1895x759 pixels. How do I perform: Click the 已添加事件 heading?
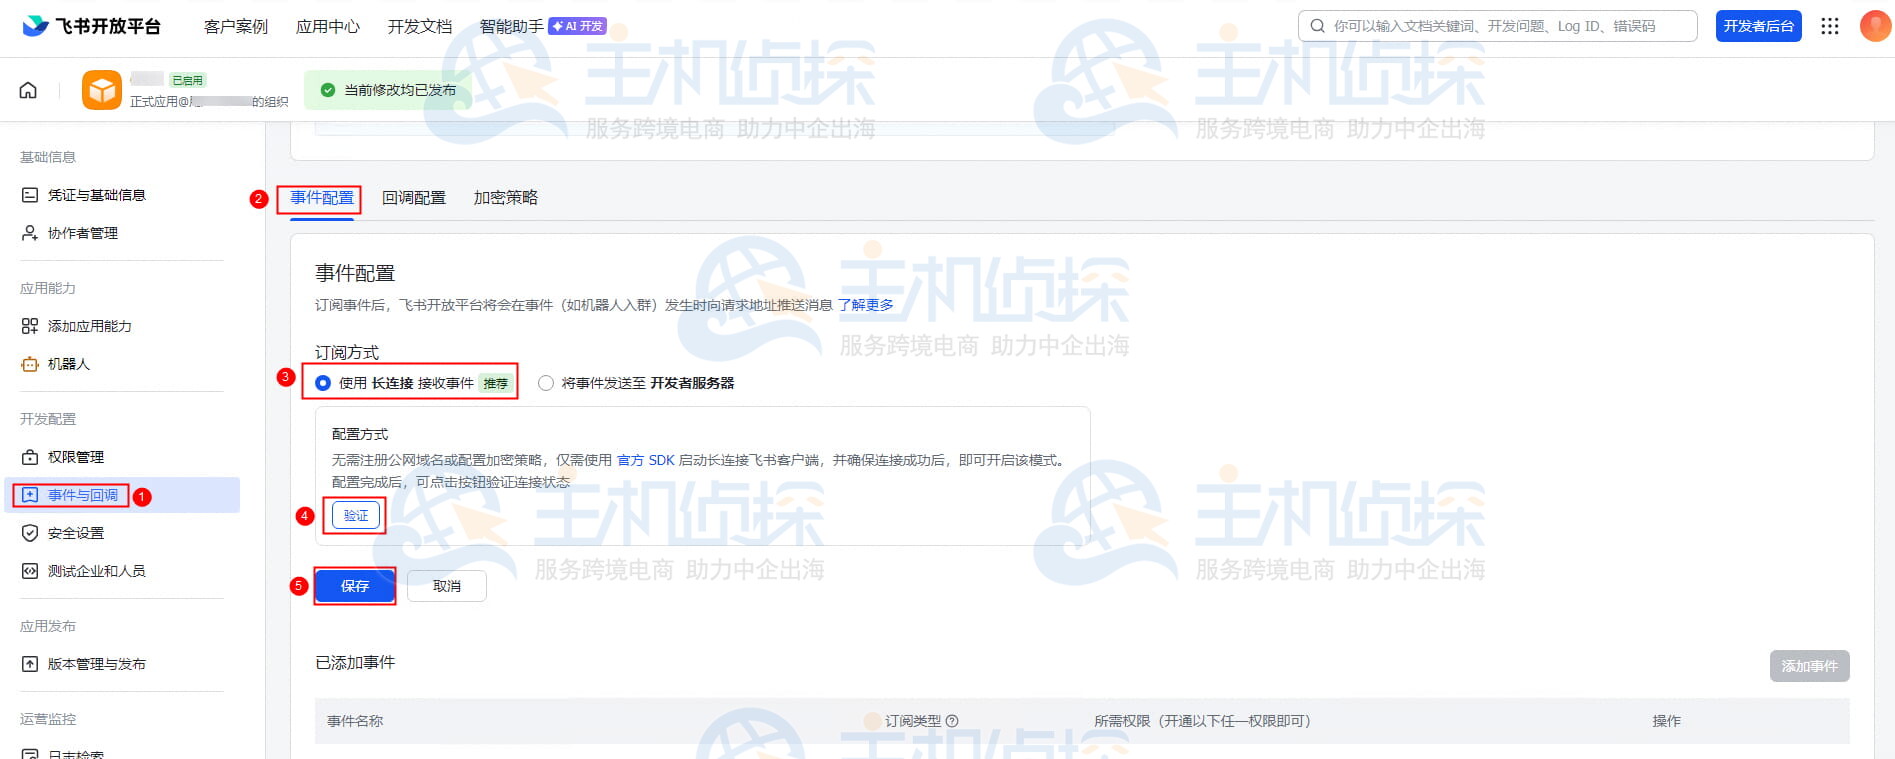point(355,662)
